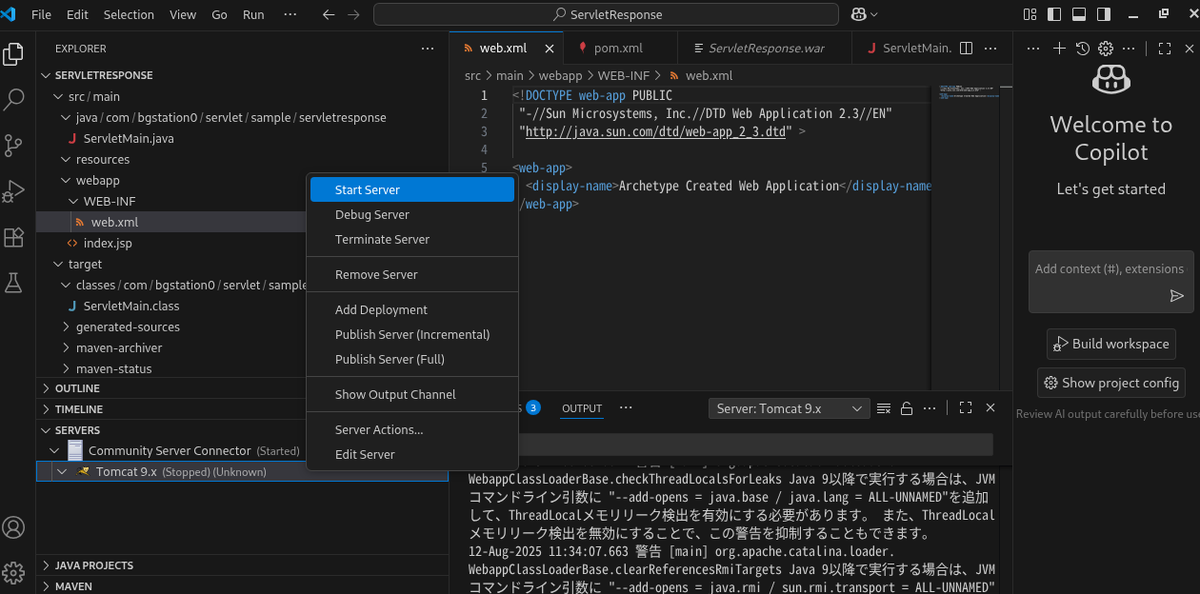Maximize the bottom panel
This screenshot has width=1200, height=594.
tap(965, 408)
